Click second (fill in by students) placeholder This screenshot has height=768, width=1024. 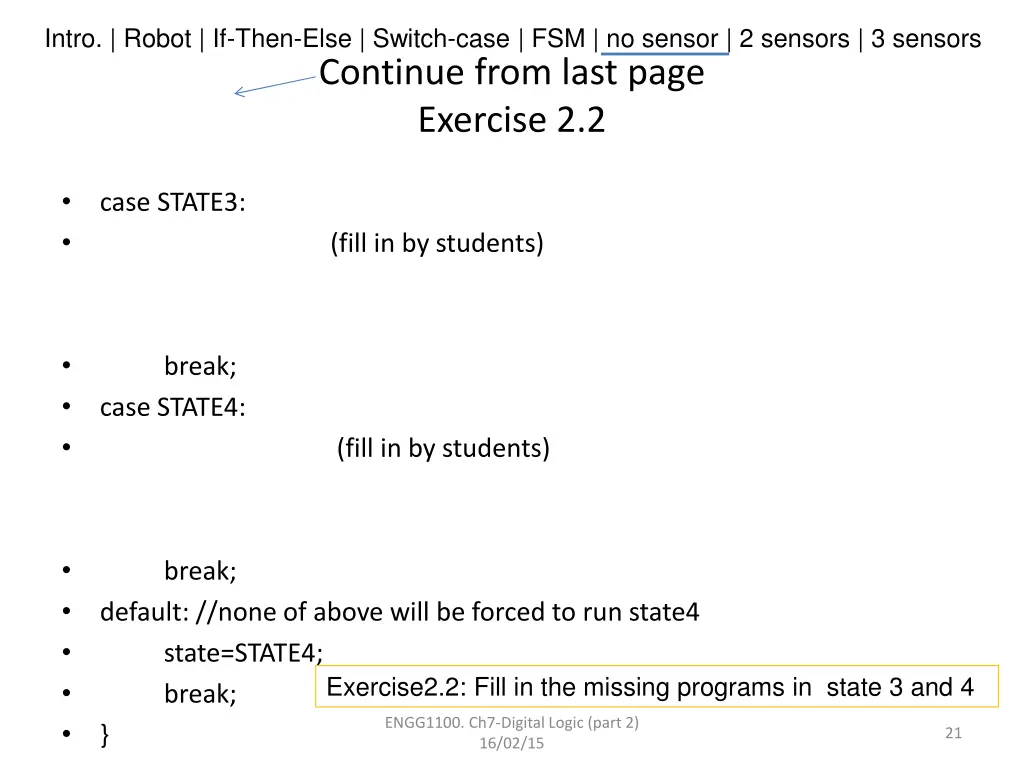[443, 448]
